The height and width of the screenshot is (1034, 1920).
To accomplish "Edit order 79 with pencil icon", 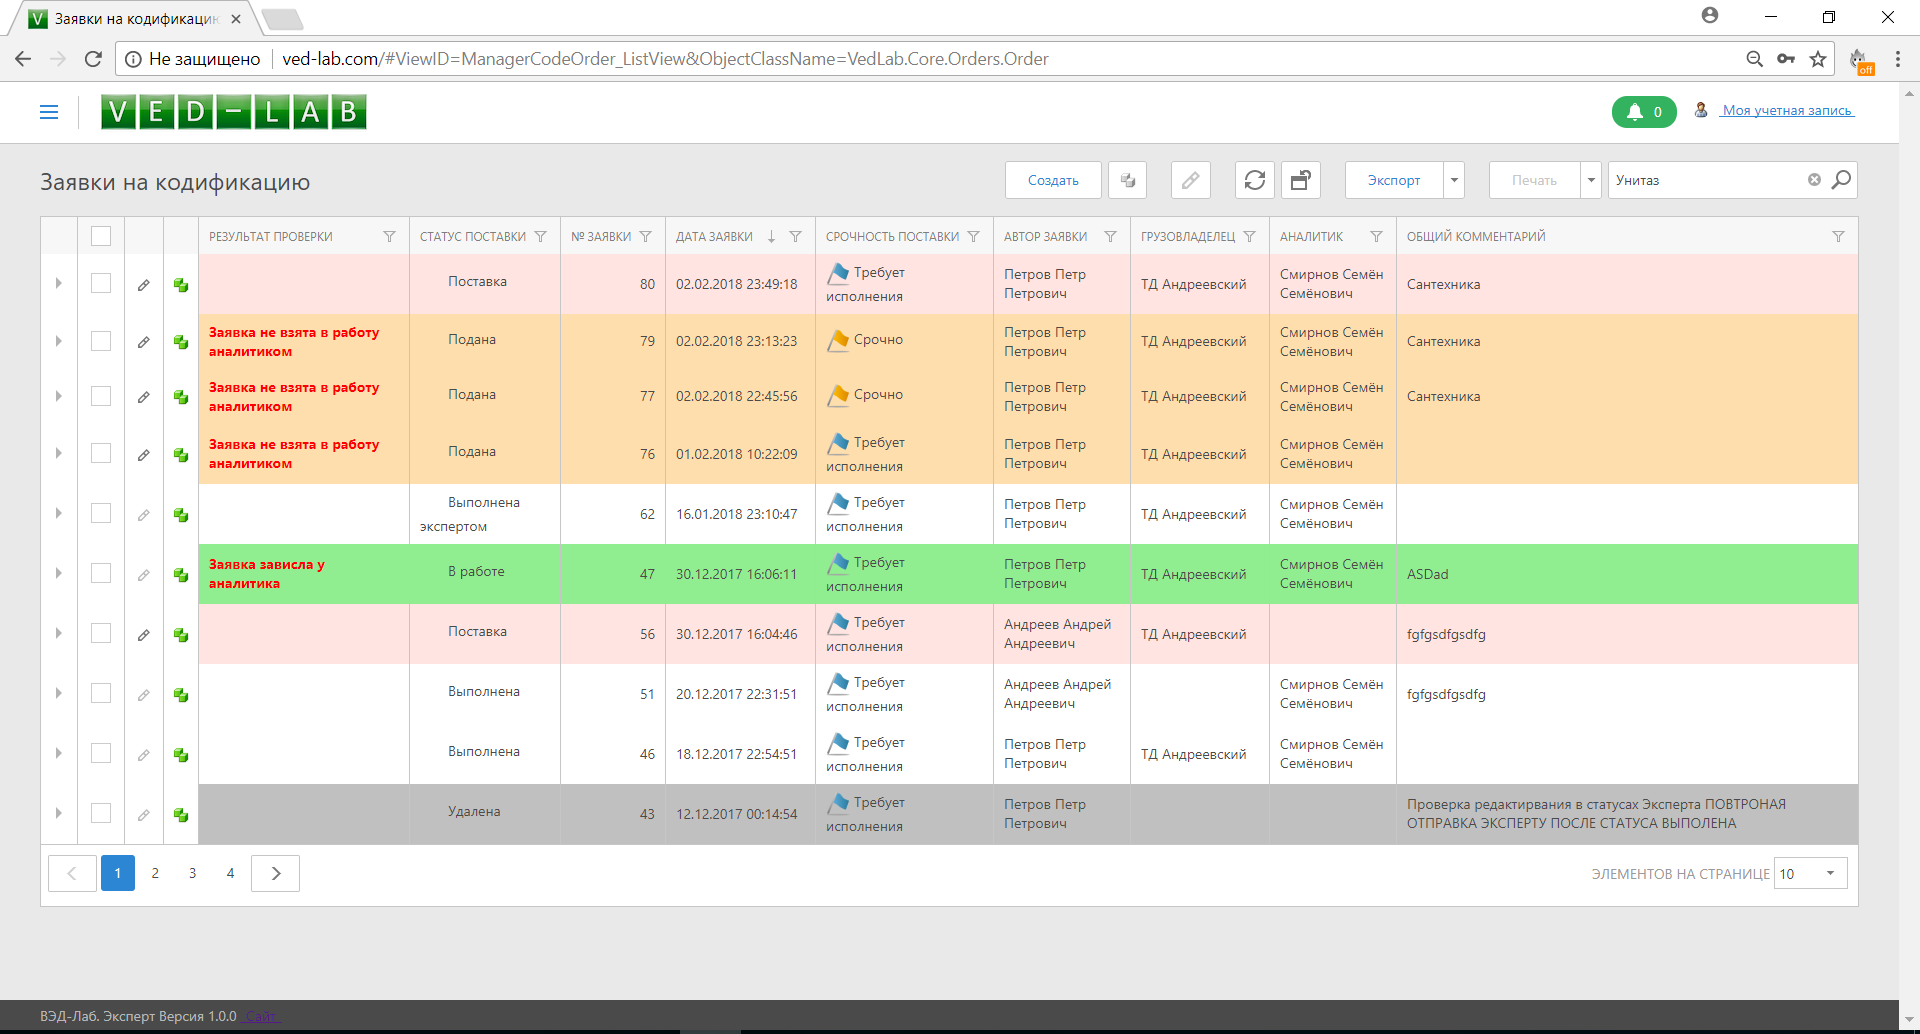I will (x=144, y=342).
